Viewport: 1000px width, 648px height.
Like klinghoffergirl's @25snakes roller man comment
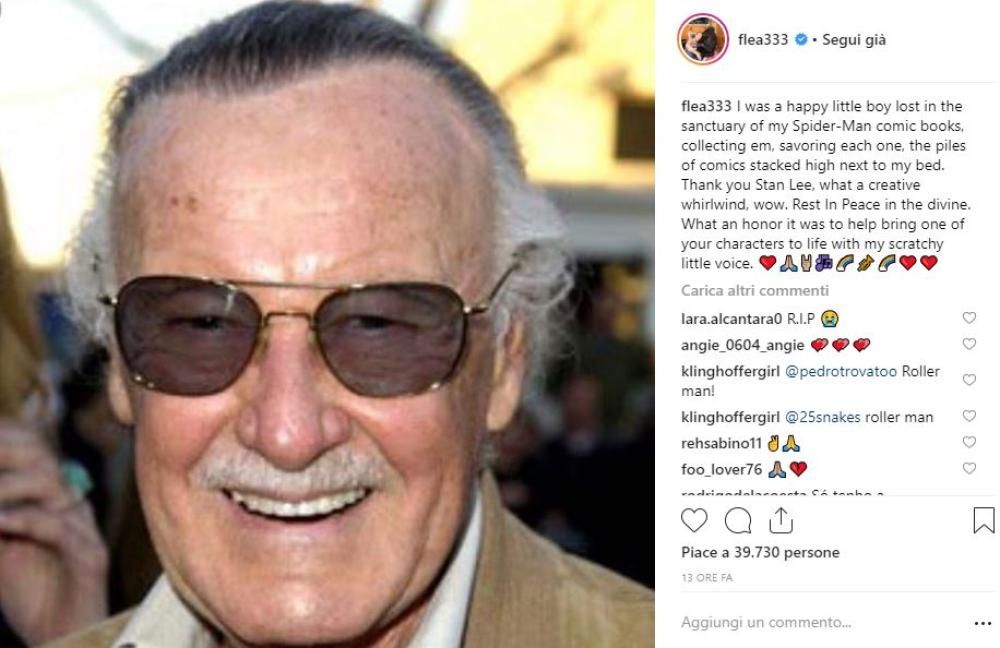coord(968,416)
